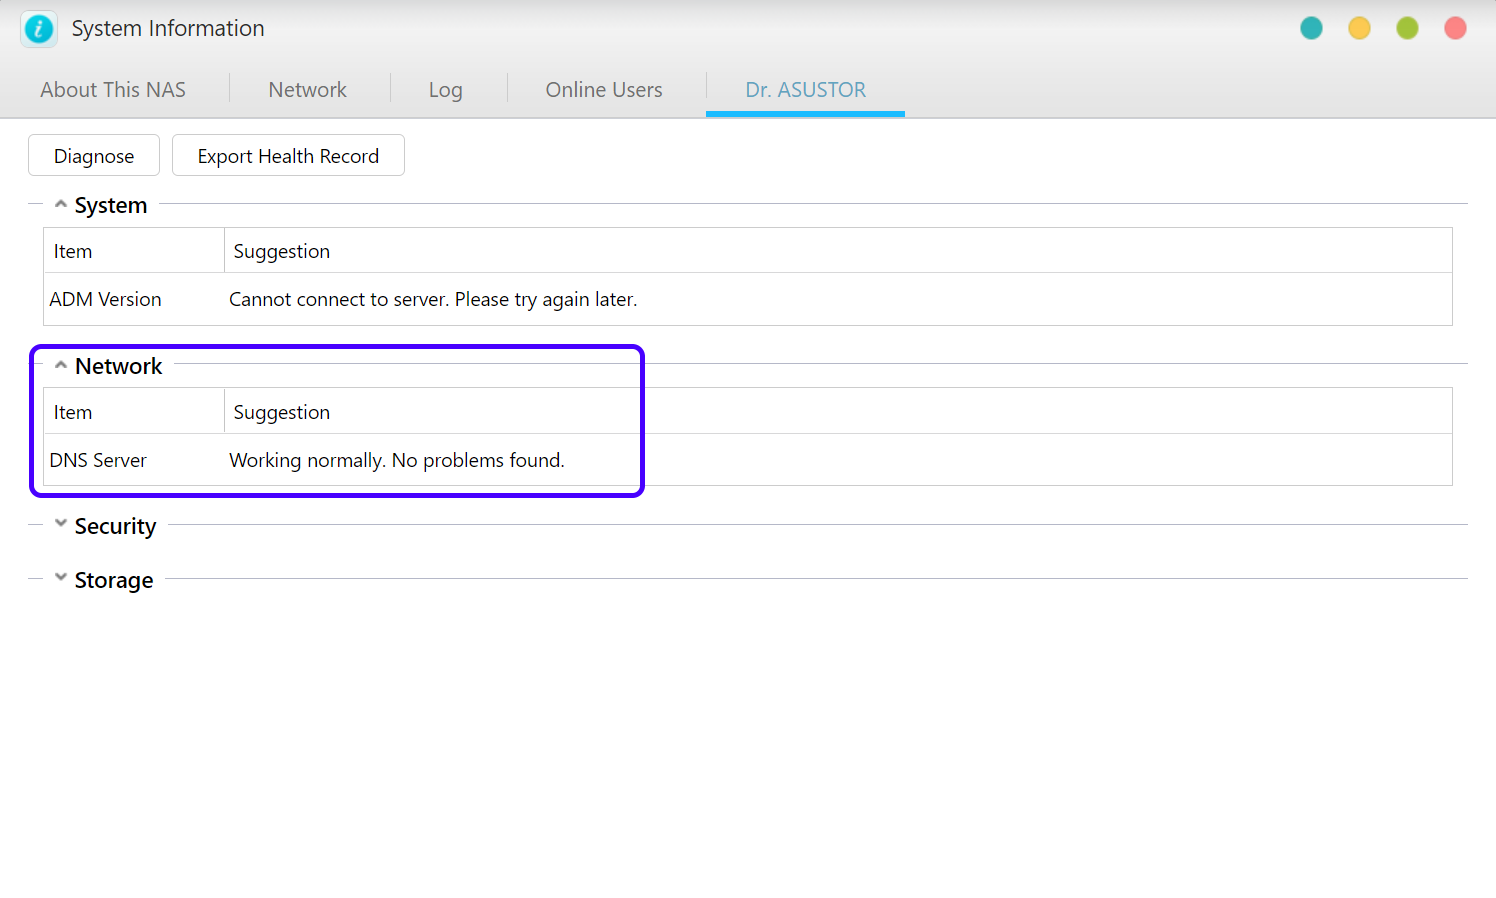View the Online Users tab
Image resolution: width=1496 pixels, height=898 pixels.
tap(604, 90)
